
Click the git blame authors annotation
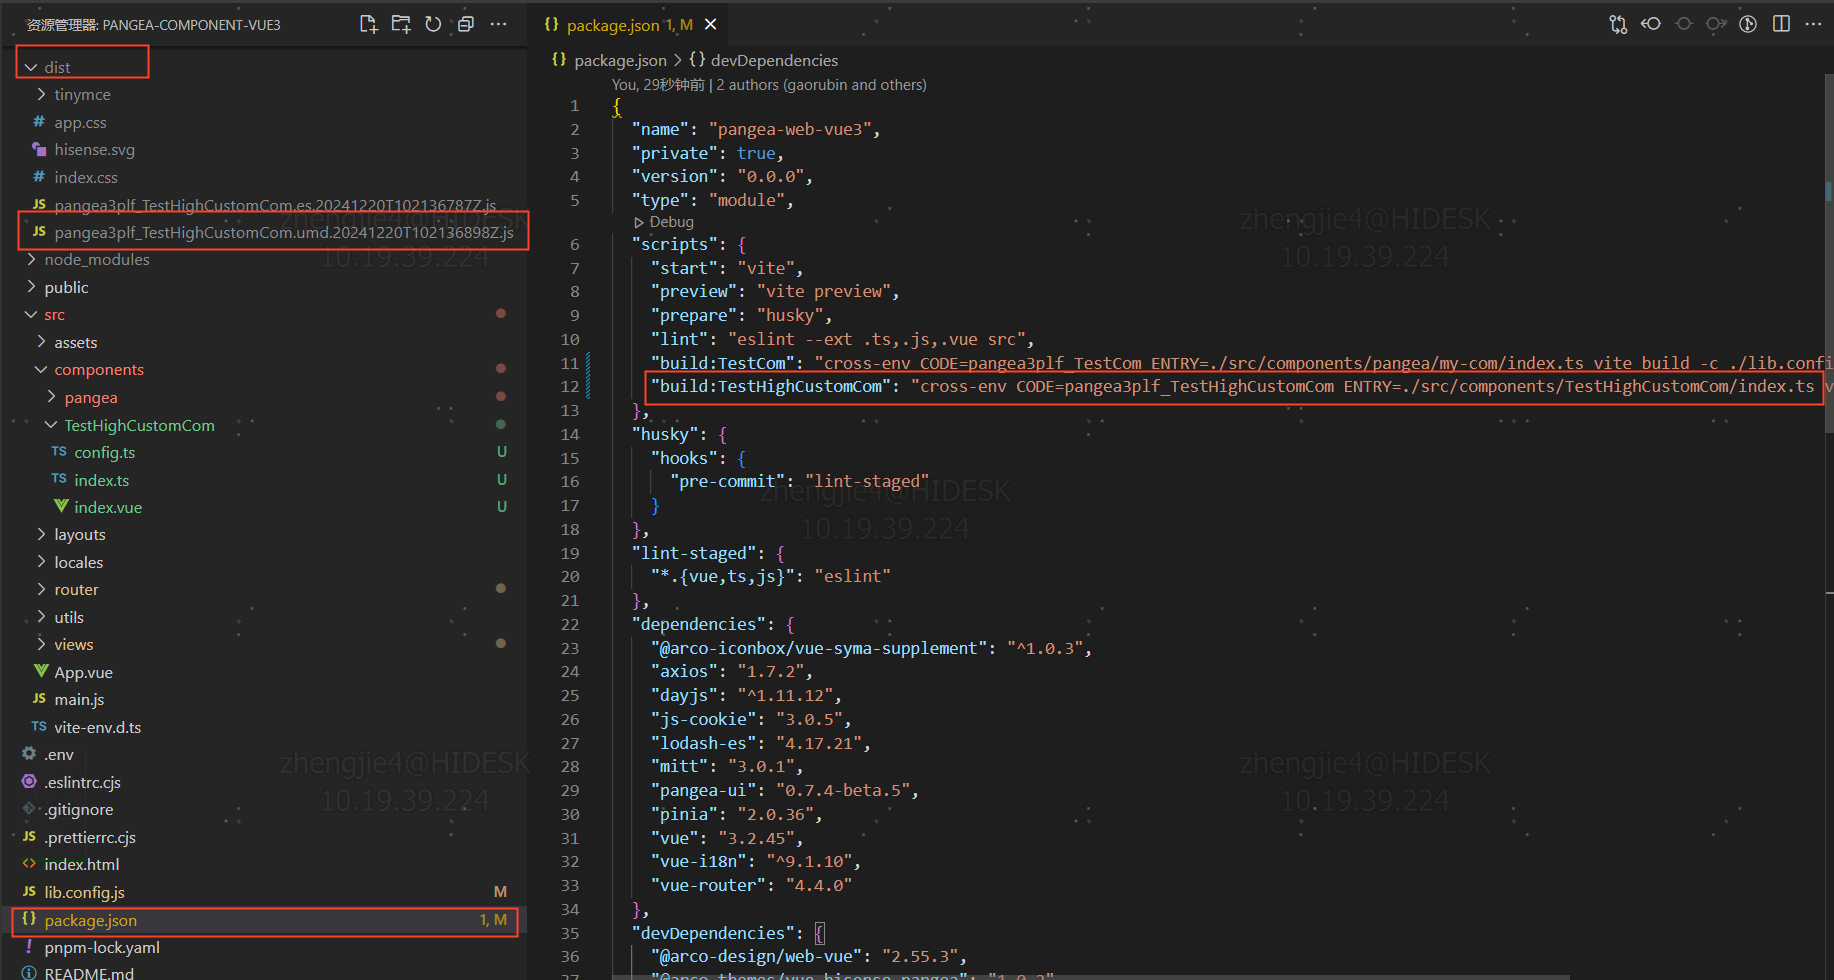[x=769, y=85]
